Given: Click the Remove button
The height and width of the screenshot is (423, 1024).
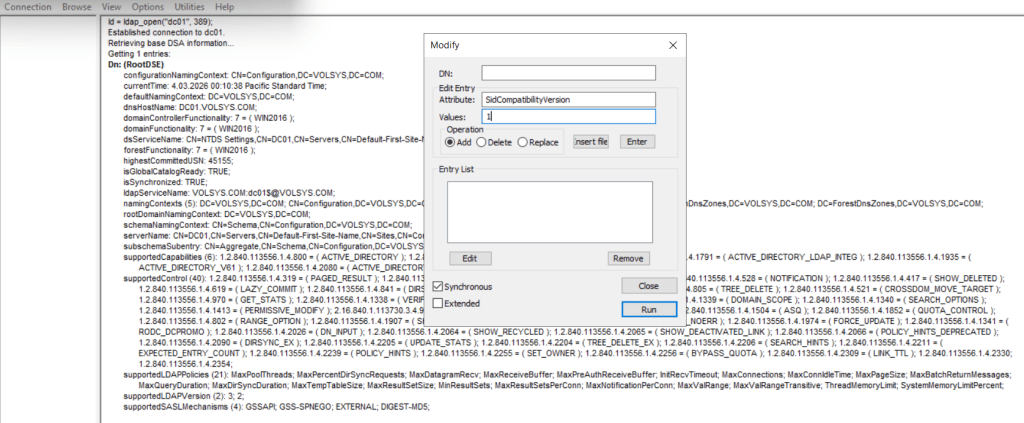Looking at the screenshot, I should point(628,258).
